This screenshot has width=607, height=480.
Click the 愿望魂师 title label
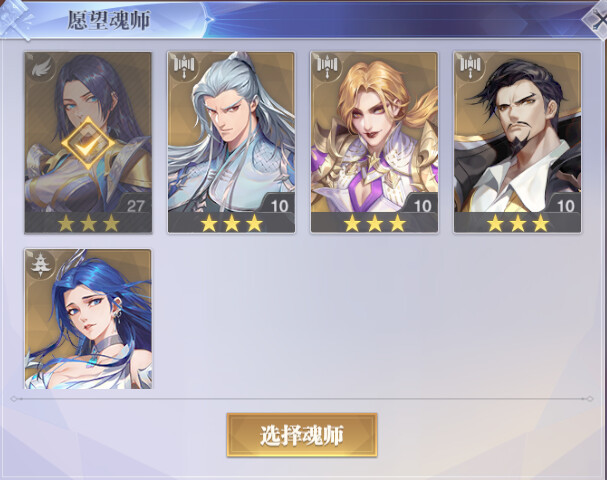click(108, 20)
